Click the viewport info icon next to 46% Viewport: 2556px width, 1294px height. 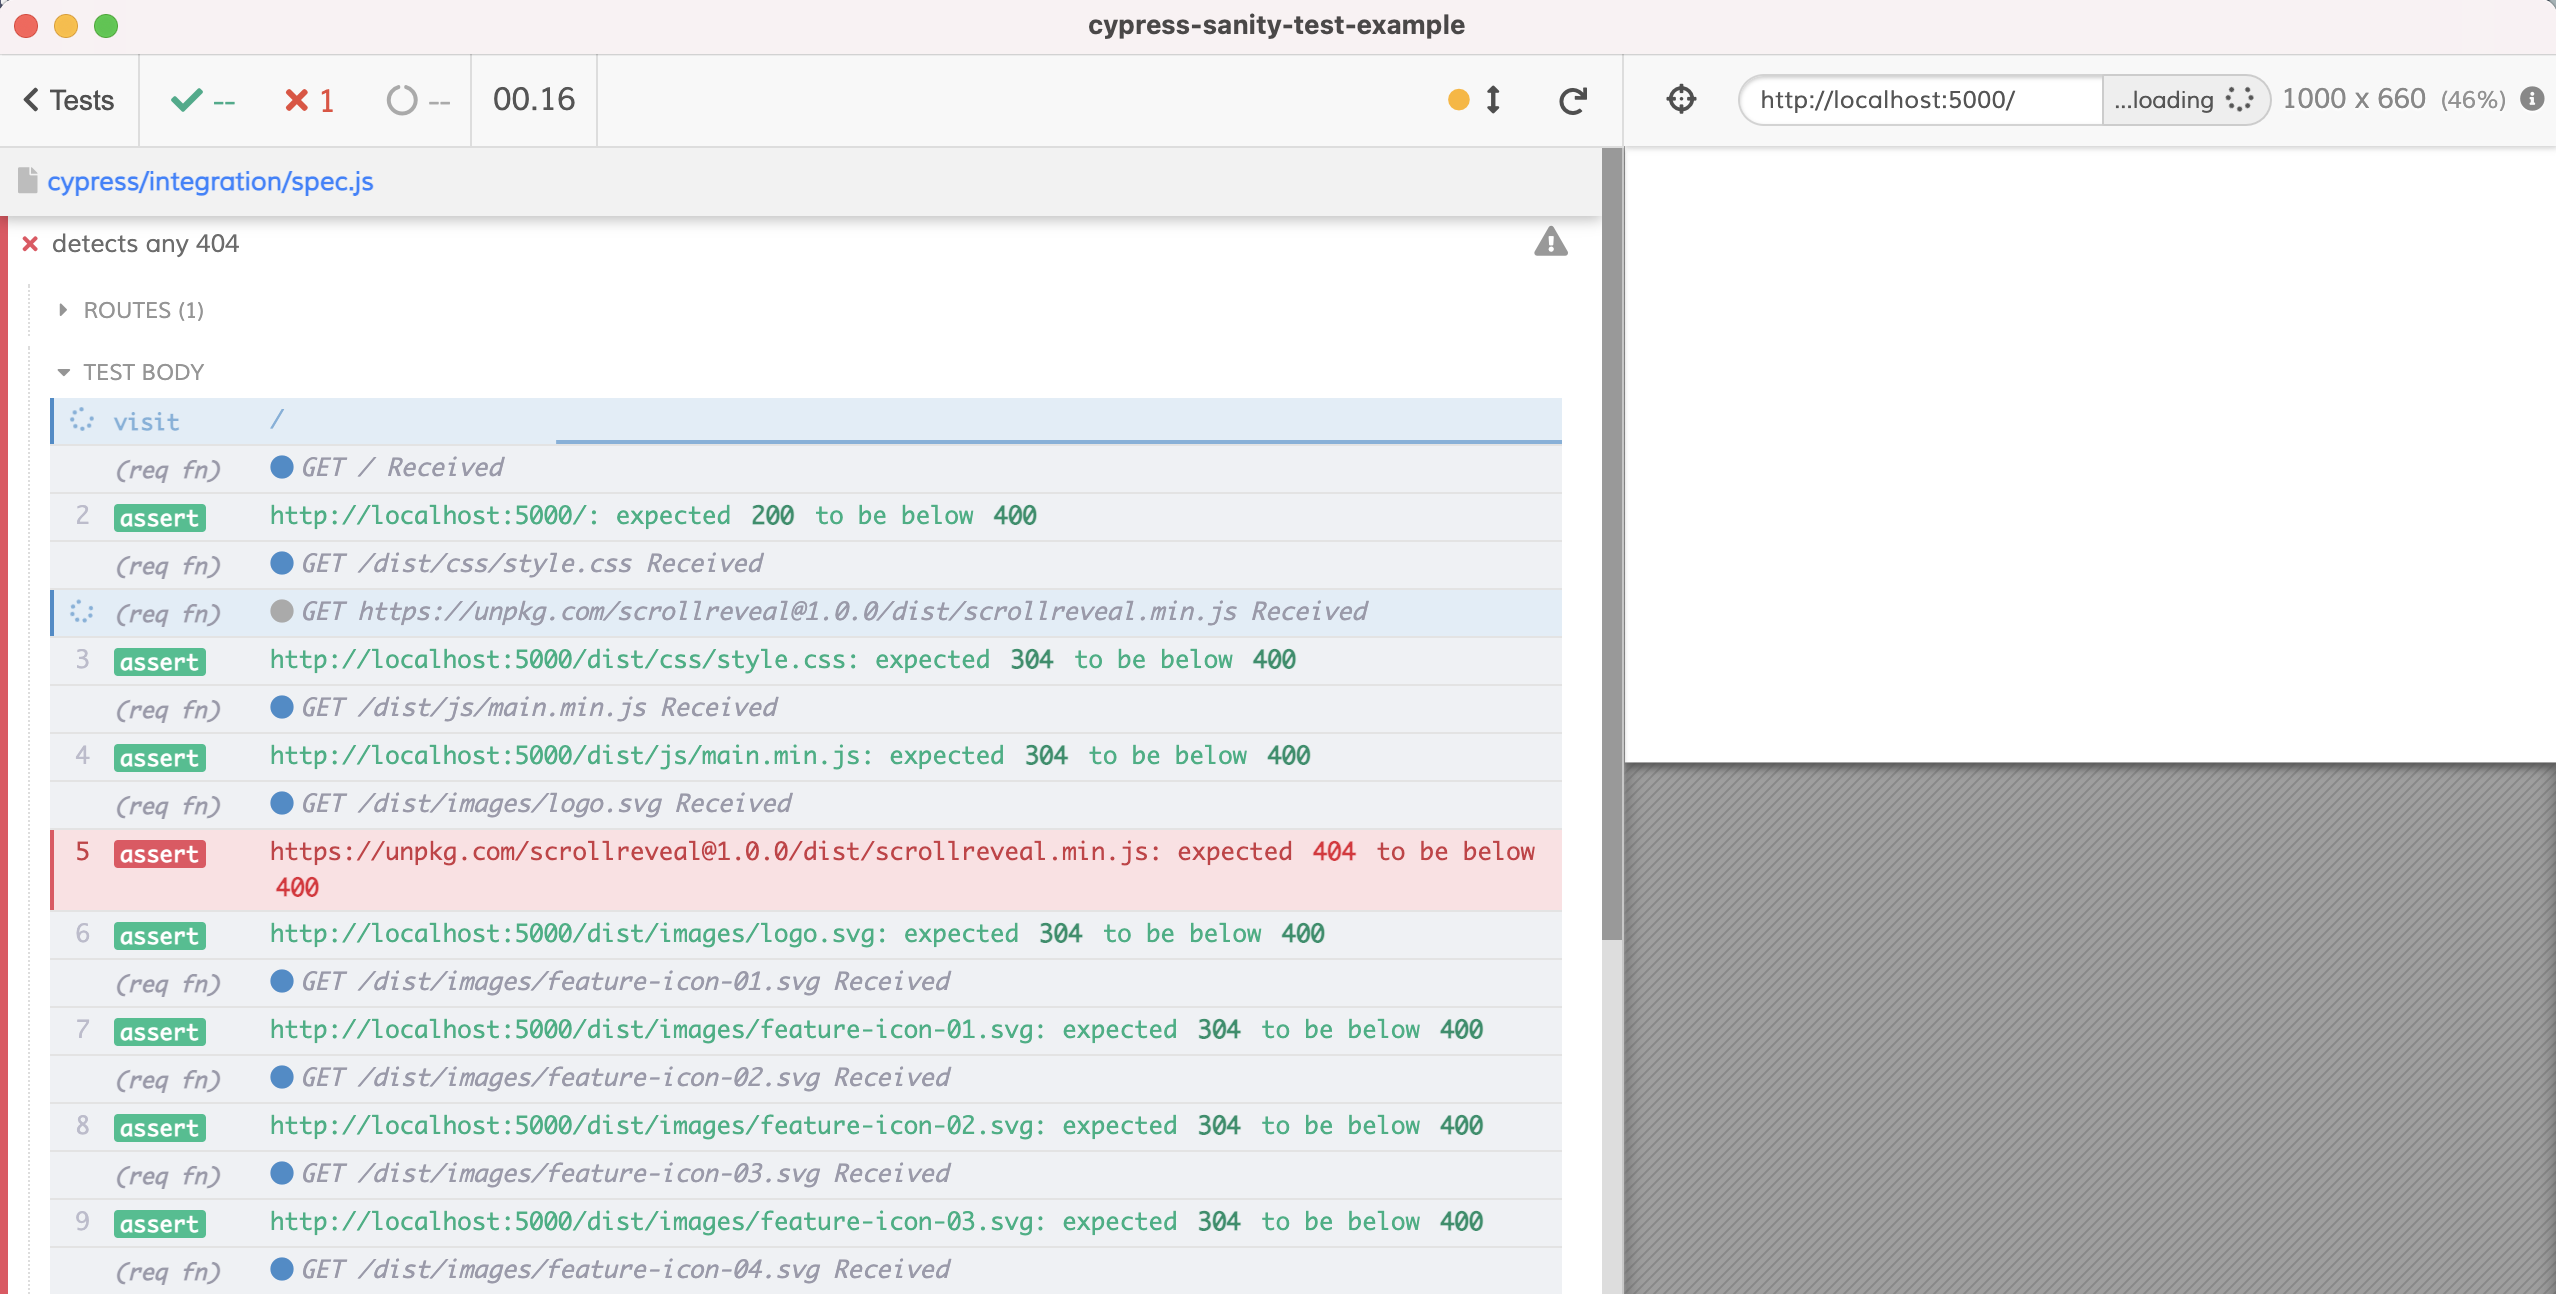[x=2532, y=99]
